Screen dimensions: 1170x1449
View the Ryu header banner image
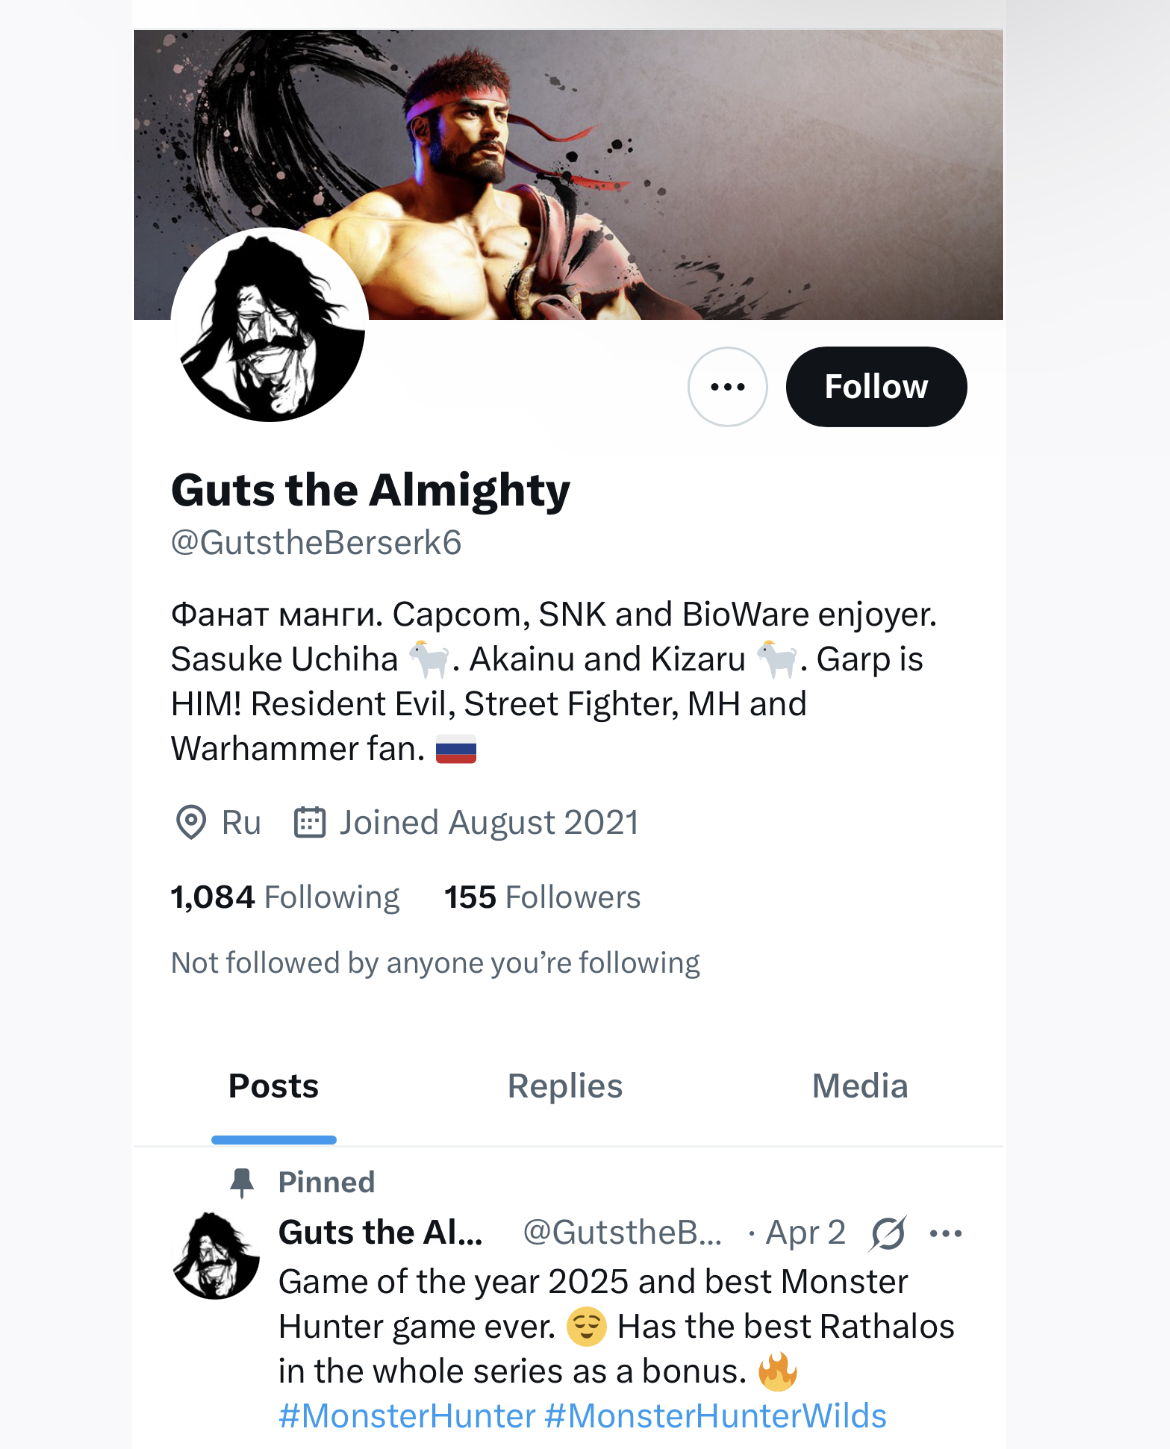tap(568, 175)
